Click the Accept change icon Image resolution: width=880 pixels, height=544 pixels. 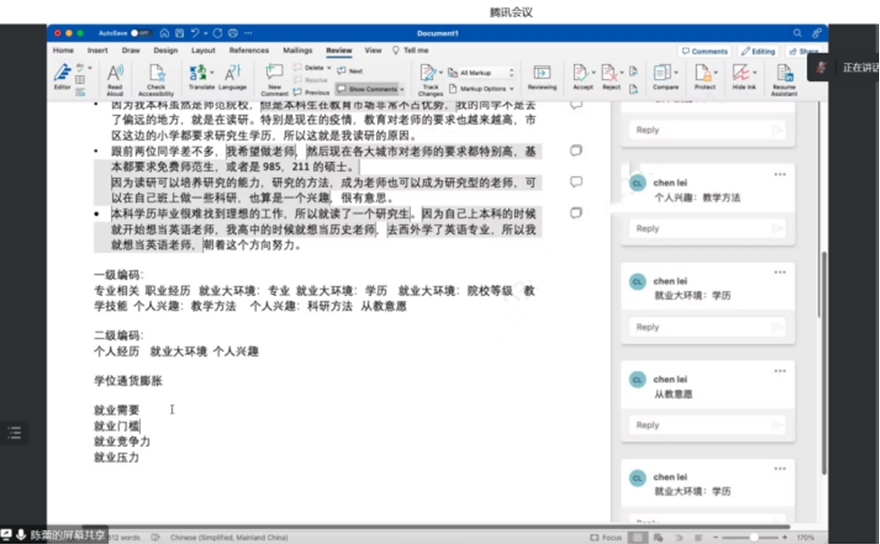(581, 73)
